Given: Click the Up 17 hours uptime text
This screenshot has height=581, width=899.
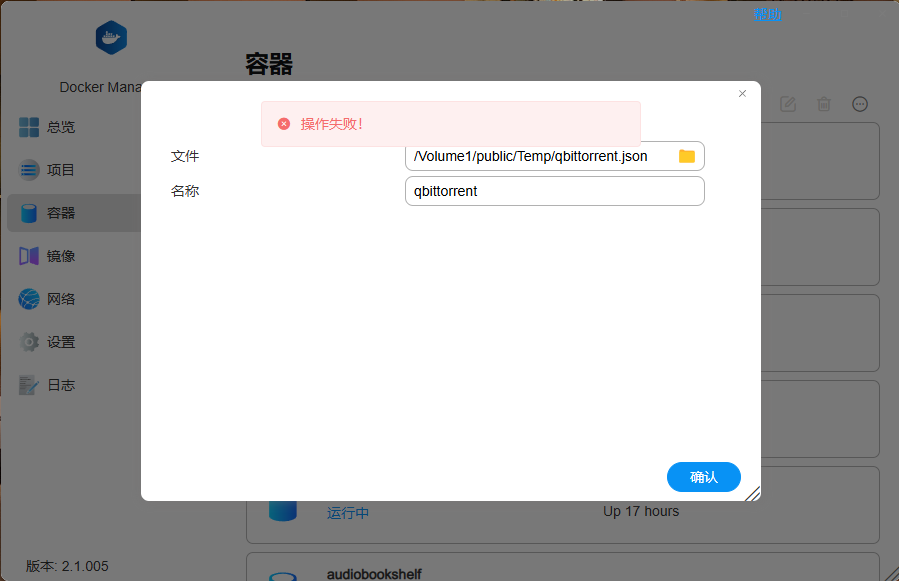Looking at the screenshot, I should [641, 511].
